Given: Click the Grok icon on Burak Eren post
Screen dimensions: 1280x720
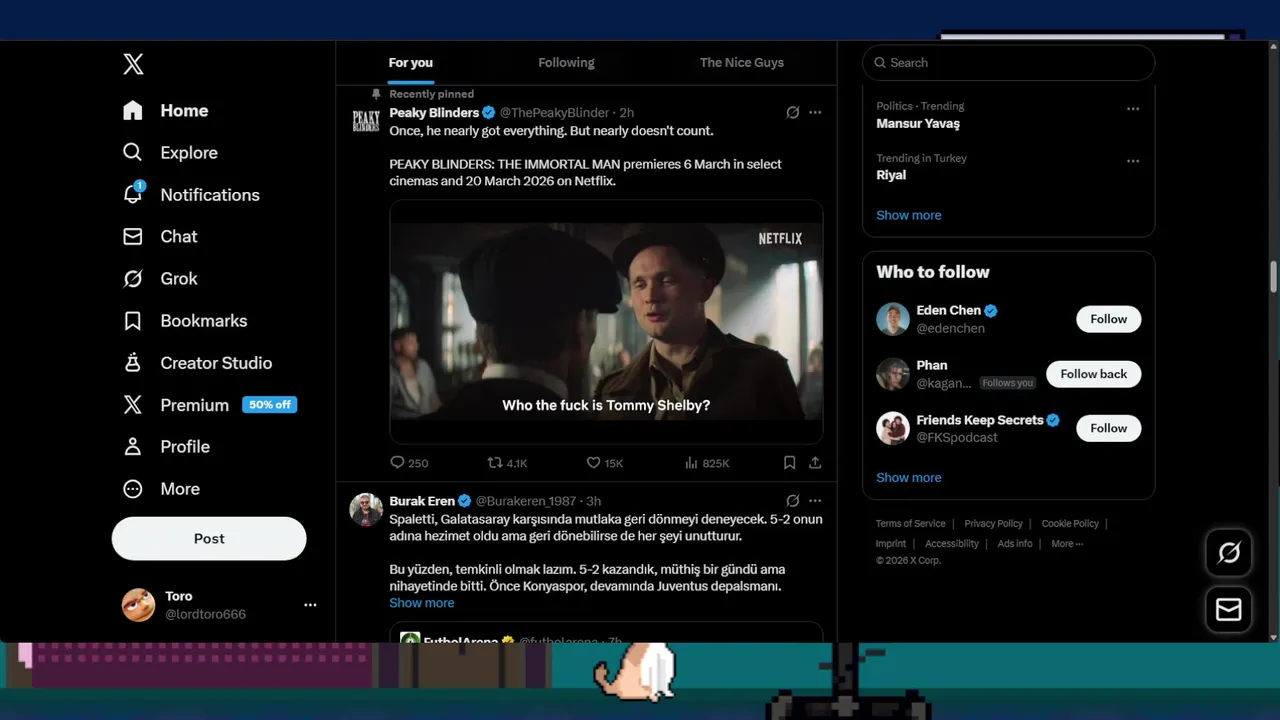Looking at the screenshot, I should tap(792, 501).
